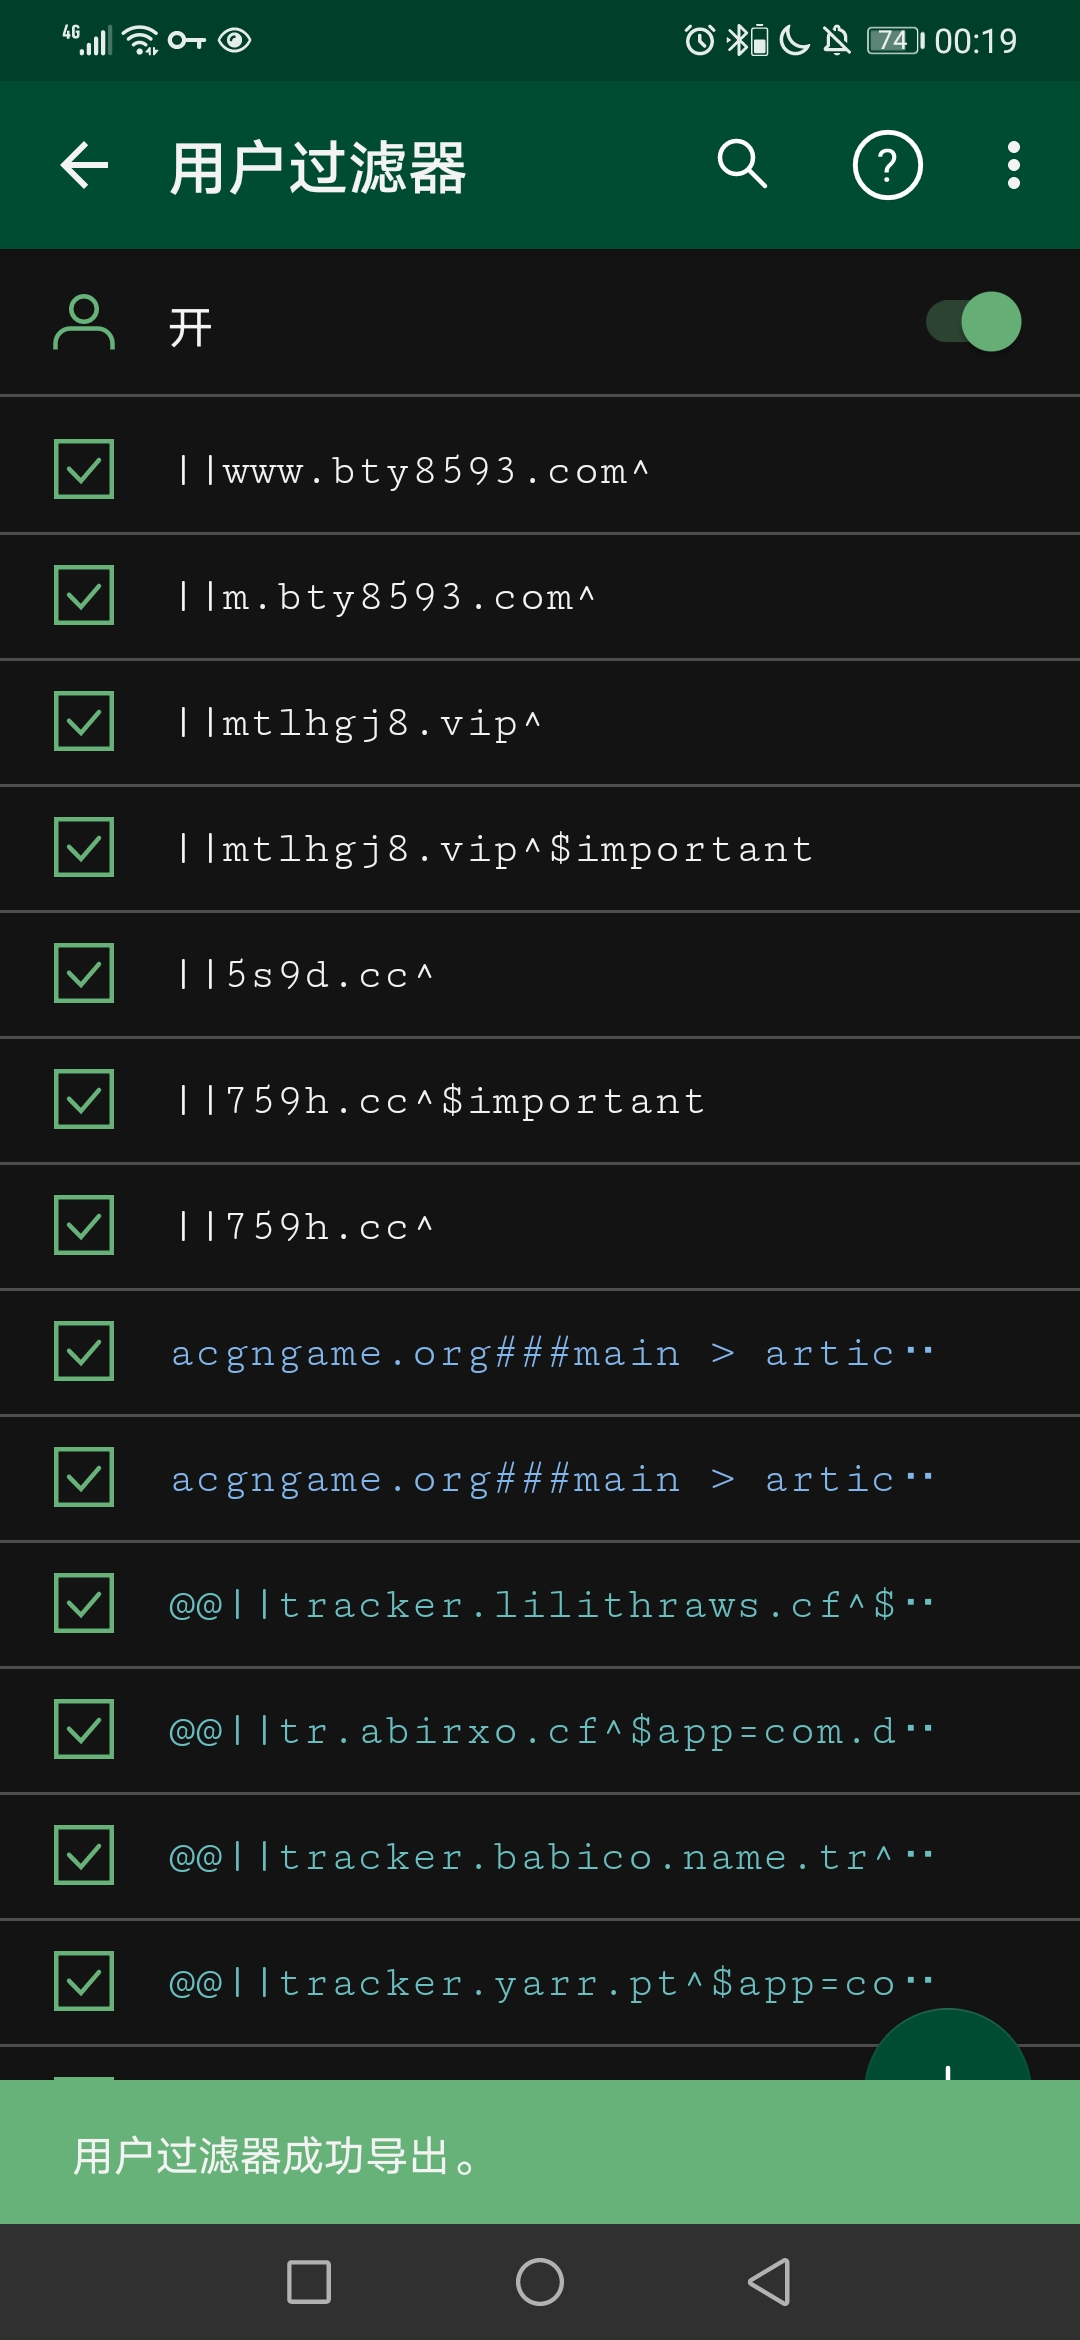
Task: Go back from the user filters screen
Action: pos(84,165)
